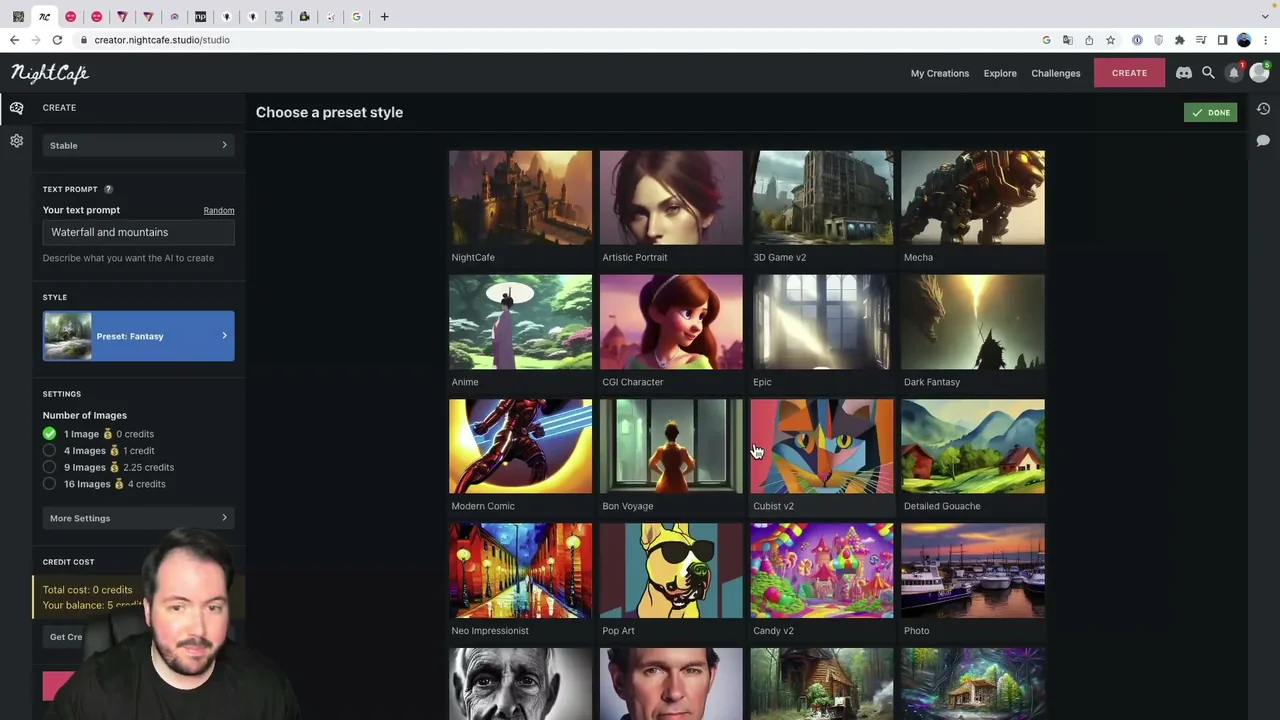This screenshot has height=720, width=1280.
Task: Click the text prompt help question mark
Action: [x=108, y=189]
